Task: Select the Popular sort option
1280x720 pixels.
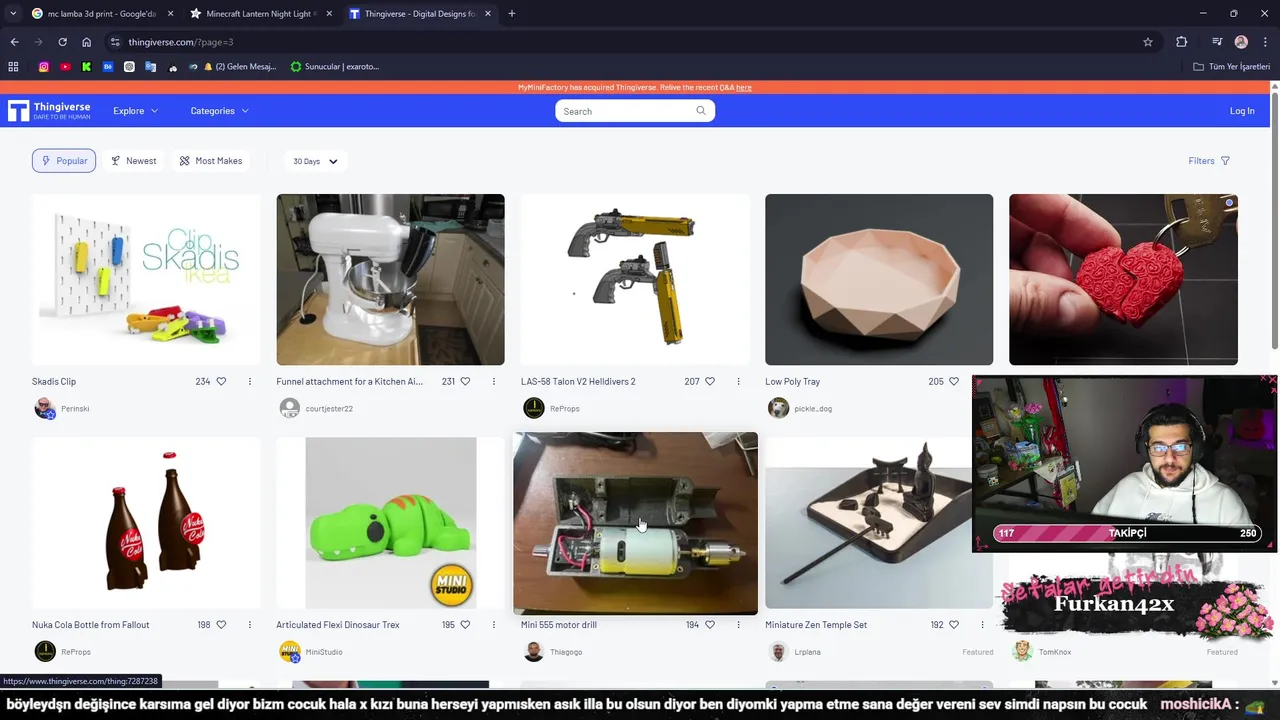Action: click(64, 161)
